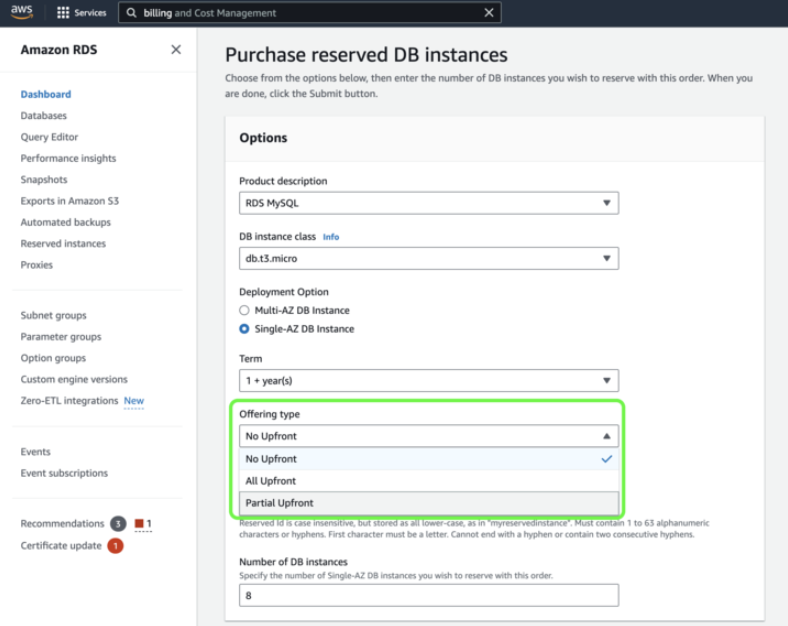Image resolution: width=788 pixels, height=626 pixels.
Task: Go to Snapshots in sidebar
Action: pyautogui.click(x=44, y=180)
